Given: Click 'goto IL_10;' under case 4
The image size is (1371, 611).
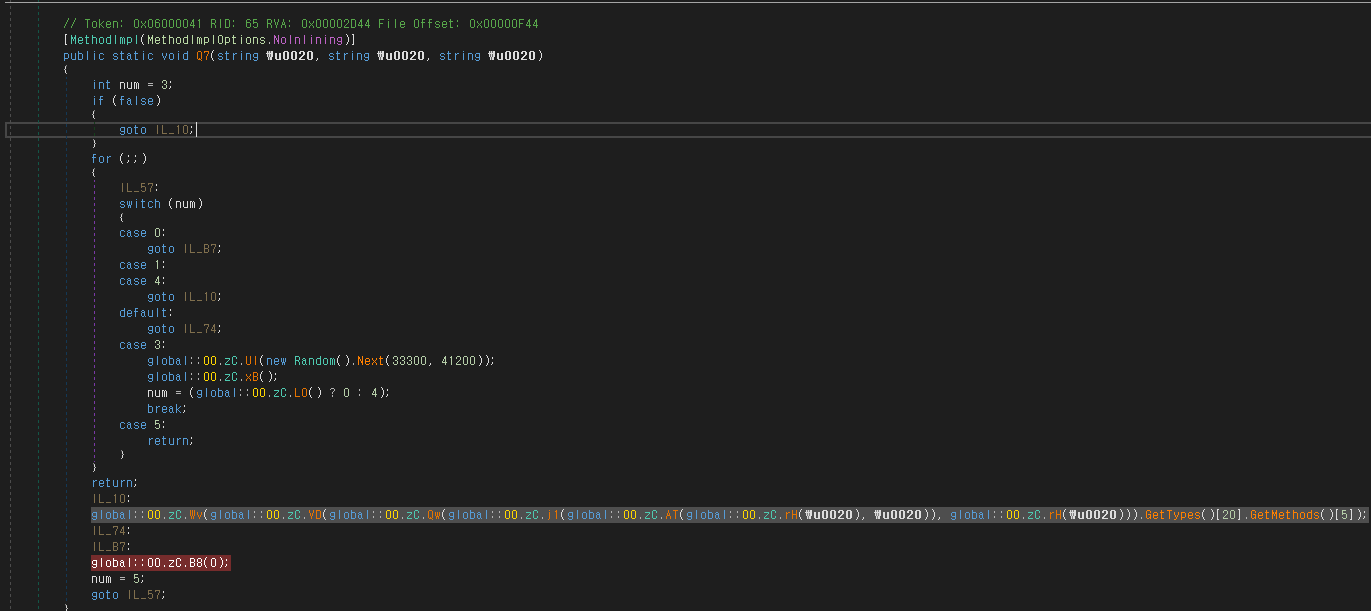Looking at the screenshot, I should (185, 297).
